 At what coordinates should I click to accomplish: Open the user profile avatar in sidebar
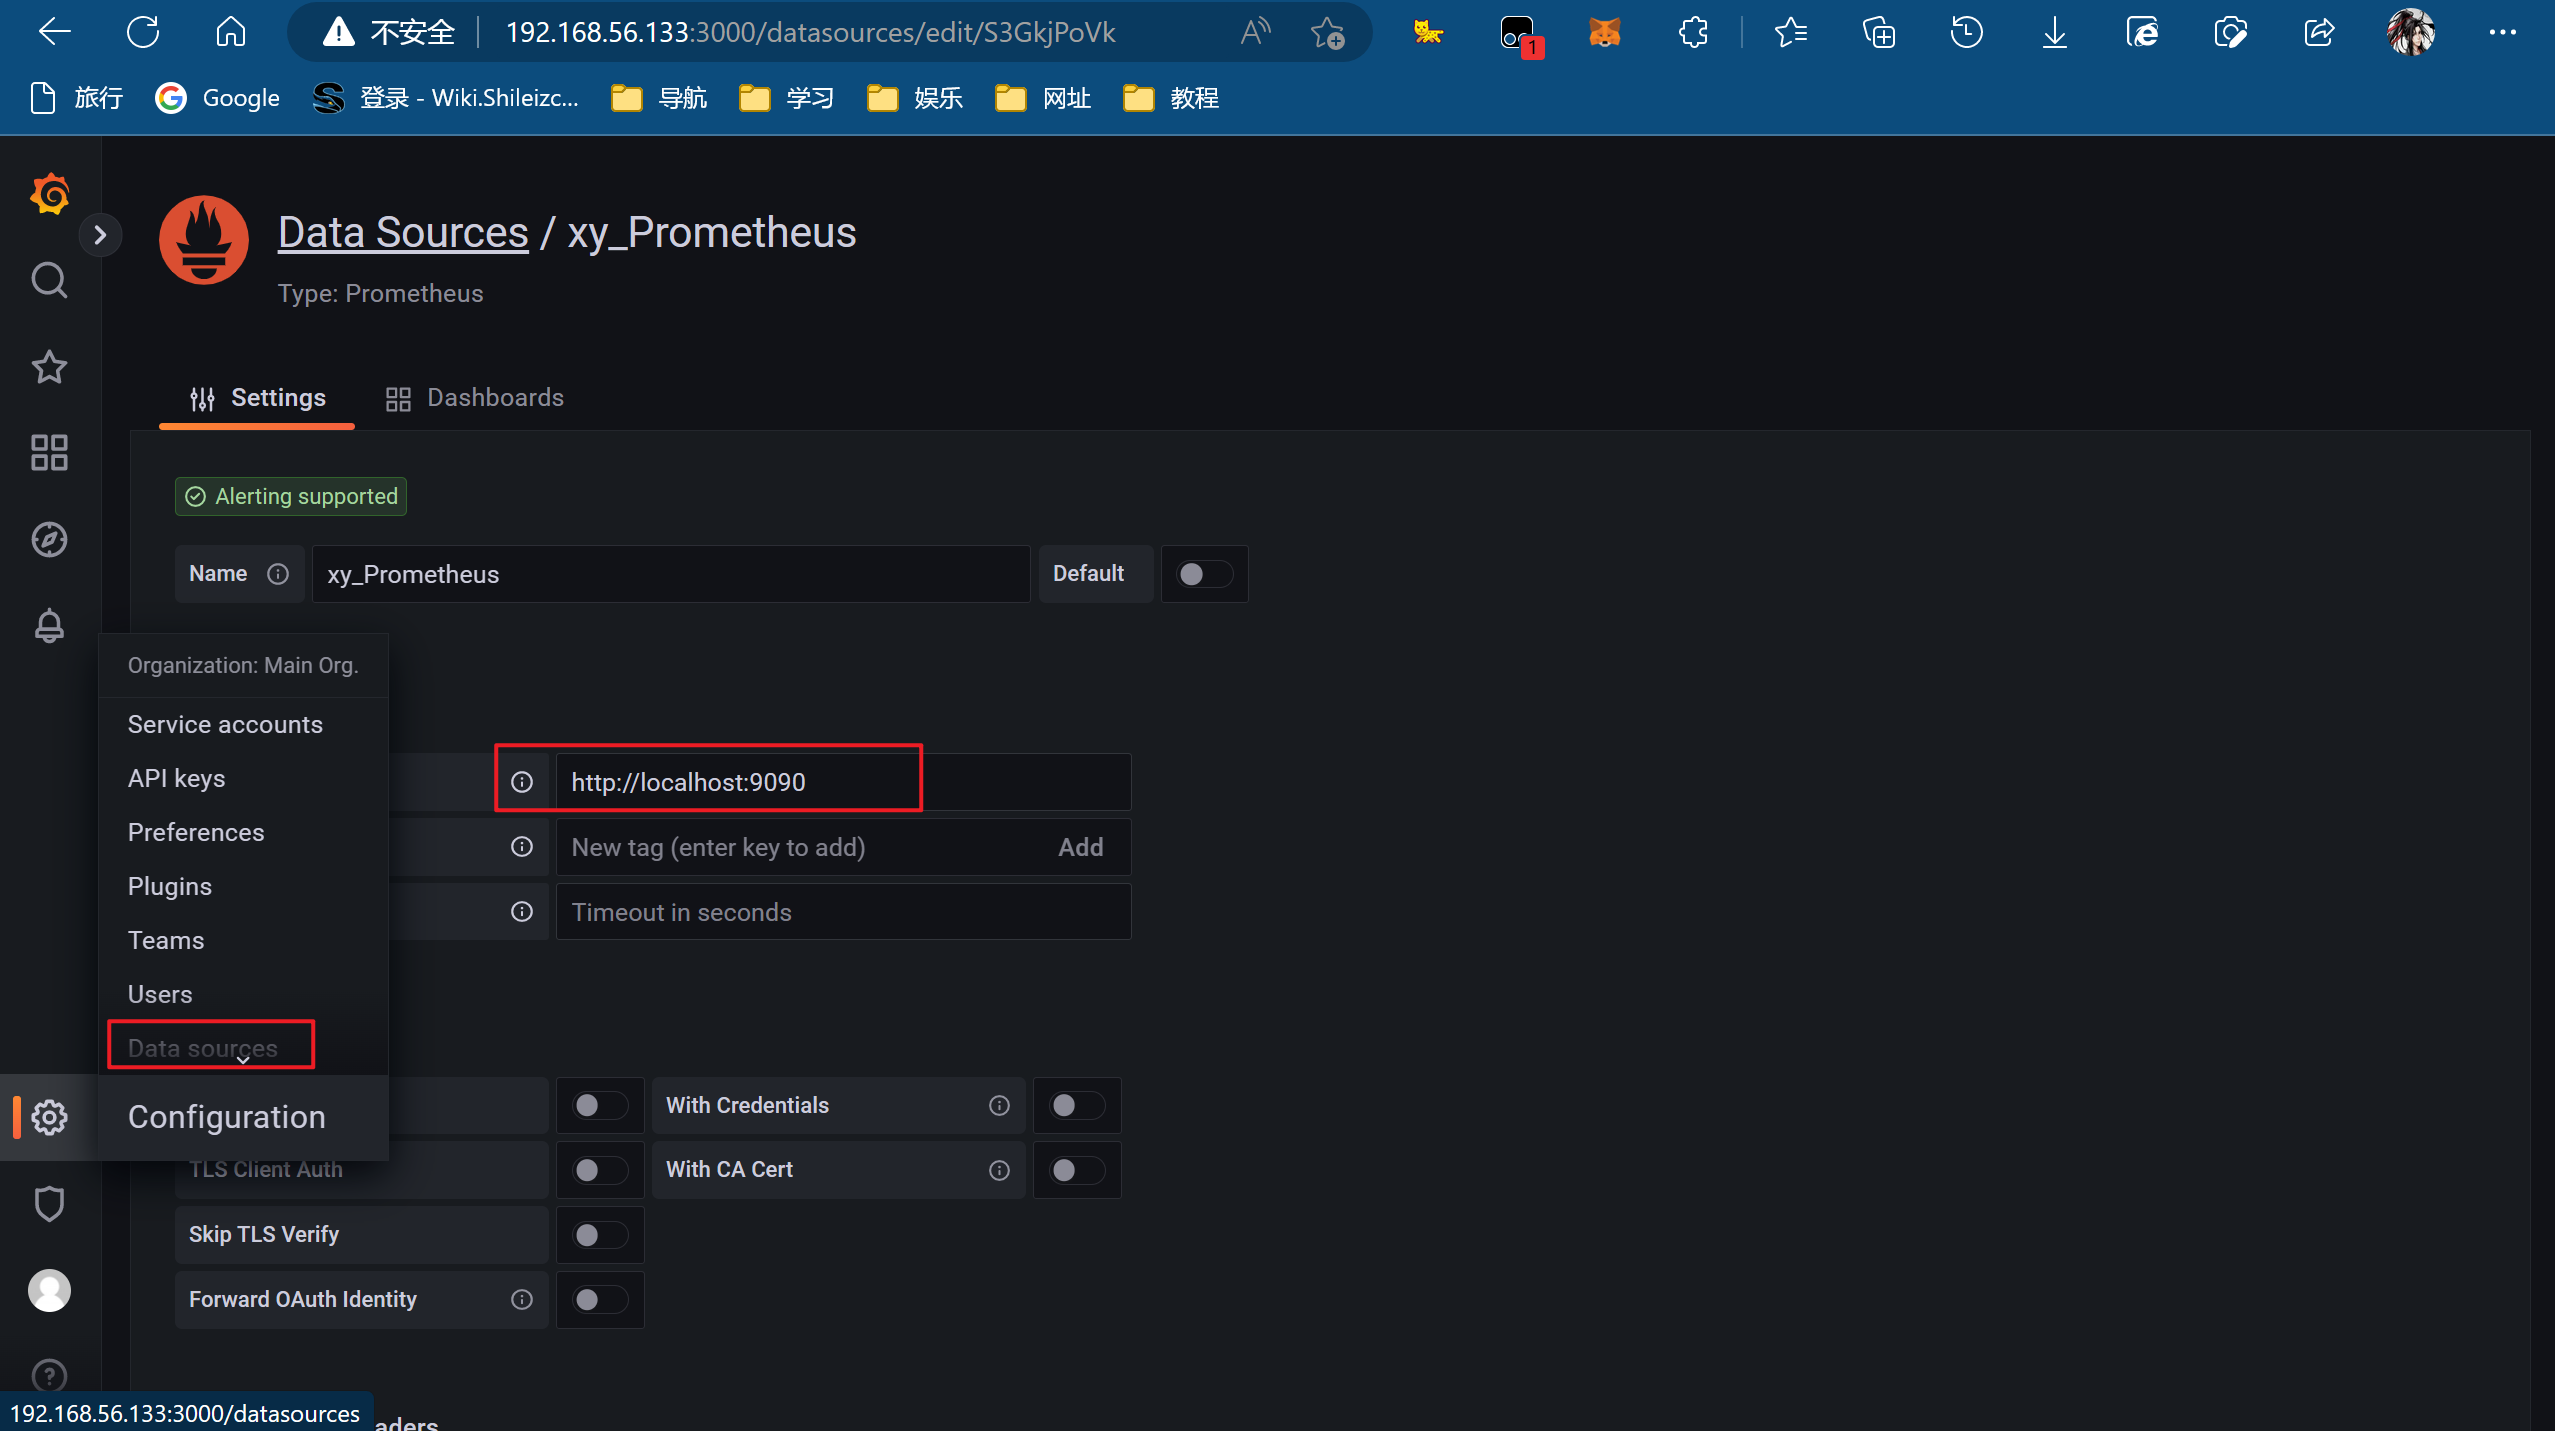[49, 1290]
